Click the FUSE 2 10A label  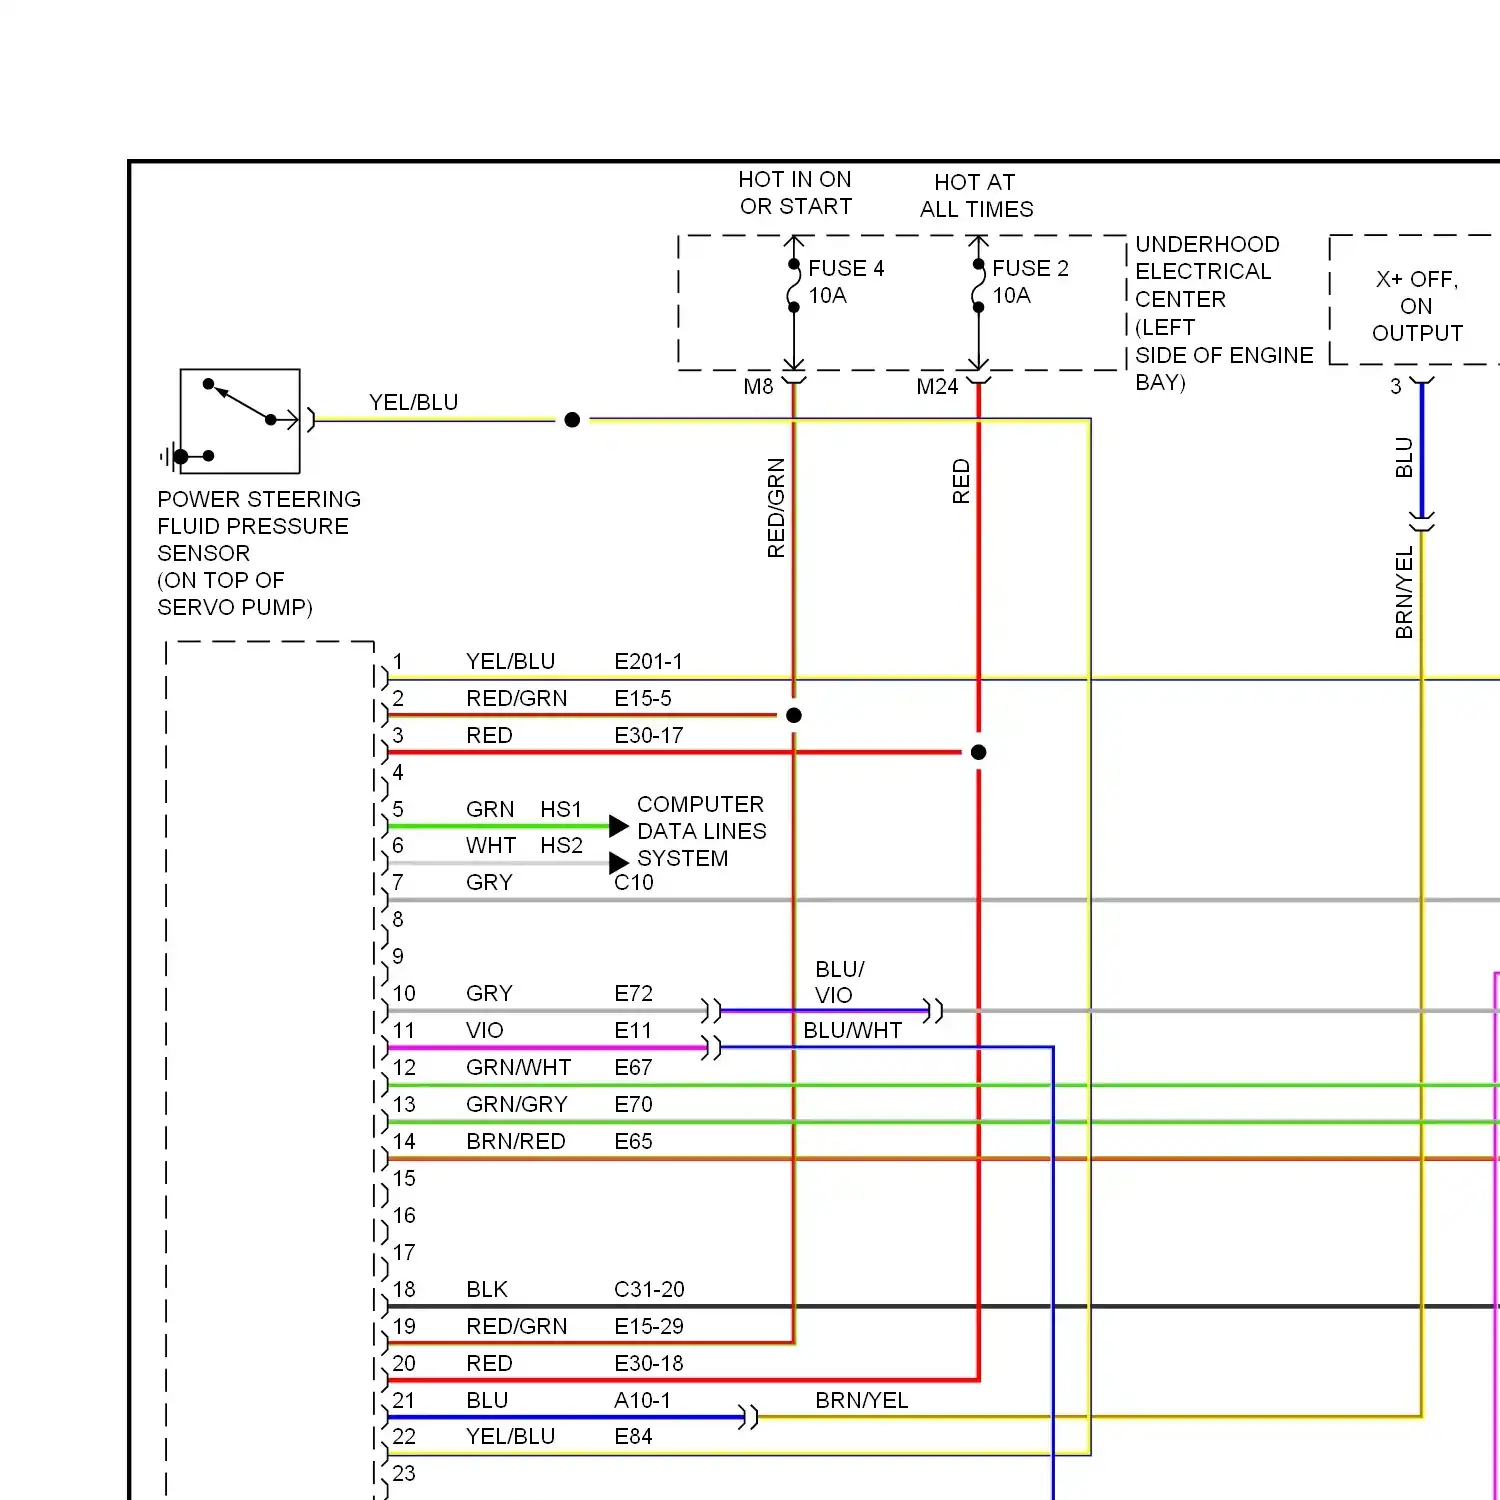click(x=1030, y=282)
